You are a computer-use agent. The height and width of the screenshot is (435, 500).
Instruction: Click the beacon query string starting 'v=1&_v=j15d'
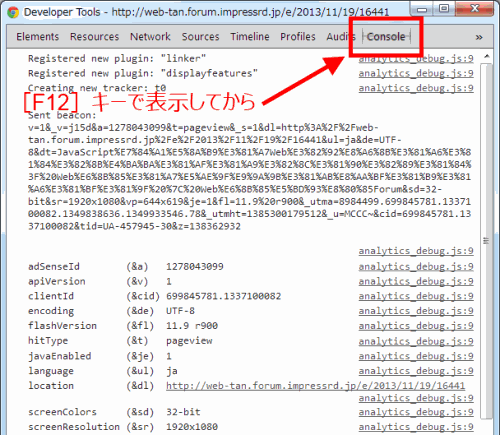249,177
